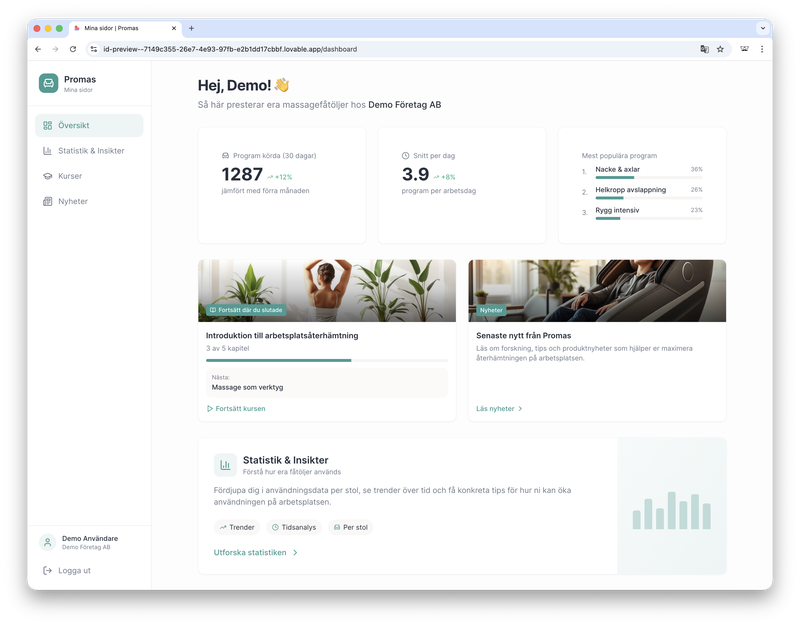Image resolution: width=800 pixels, height=626 pixels.
Task: Click the Promas logo icon in sidebar
Action: point(48,84)
